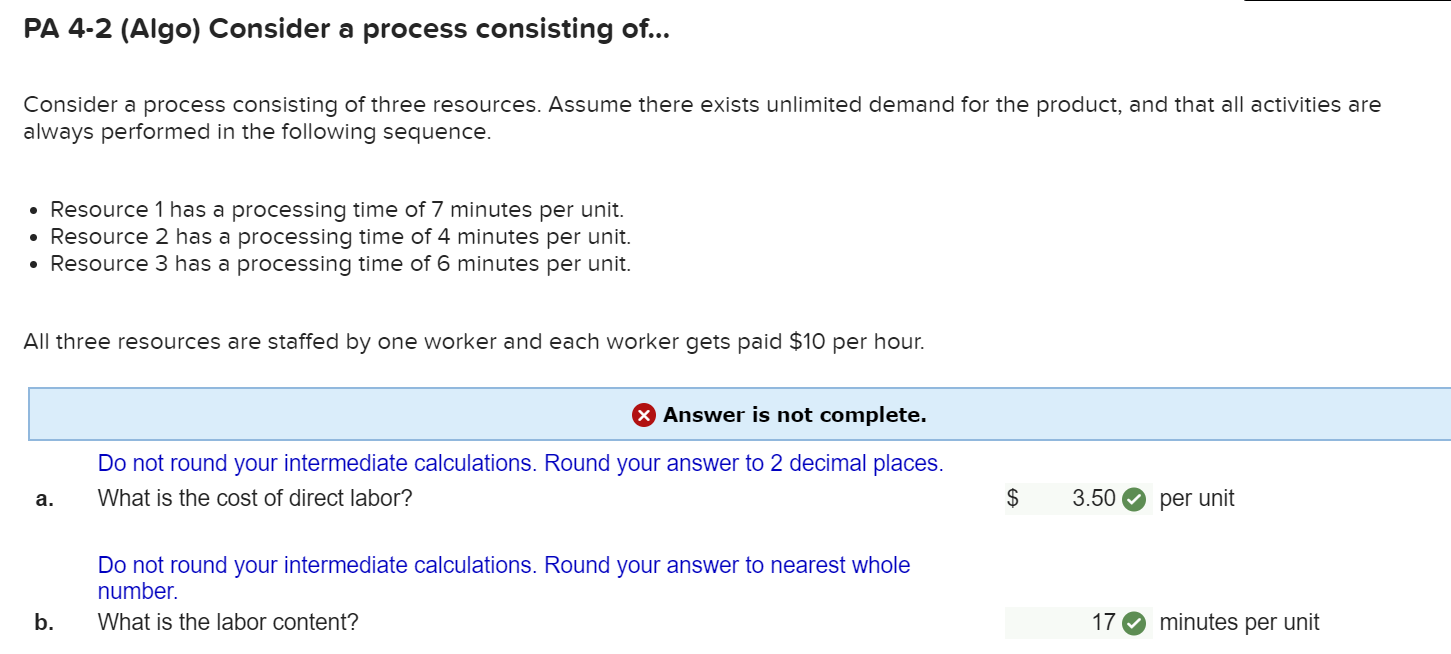Click the red X error icon in banner
The height and width of the screenshot is (654, 1451).
point(645,415)
